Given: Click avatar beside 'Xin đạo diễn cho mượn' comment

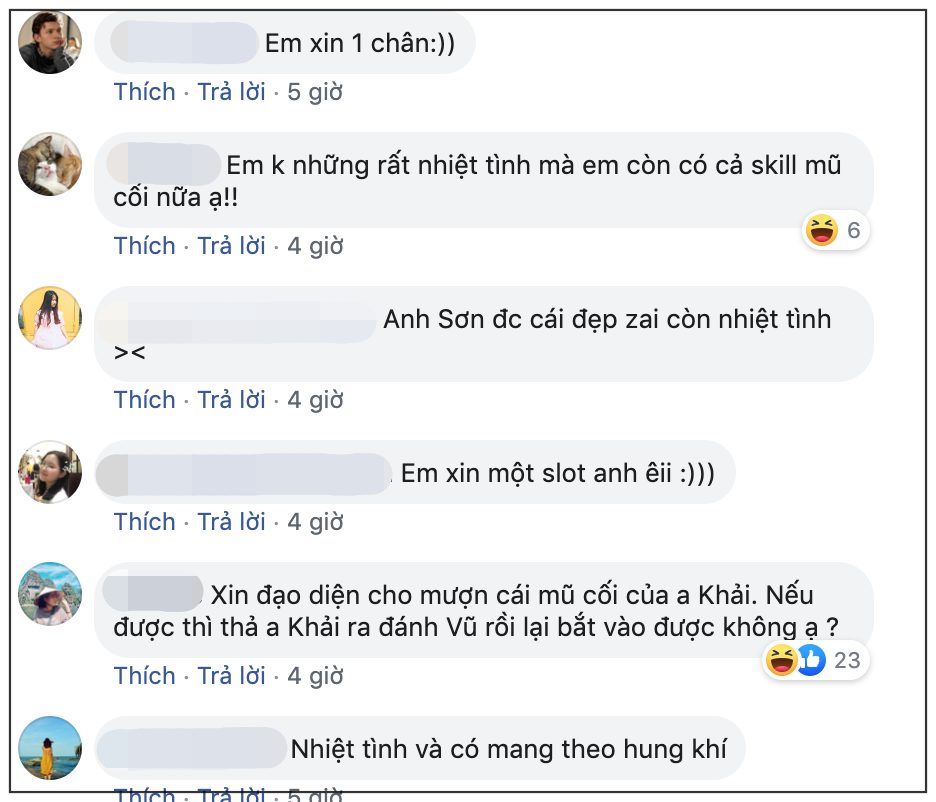Looking at the screenshot, I should coord(50,594).
